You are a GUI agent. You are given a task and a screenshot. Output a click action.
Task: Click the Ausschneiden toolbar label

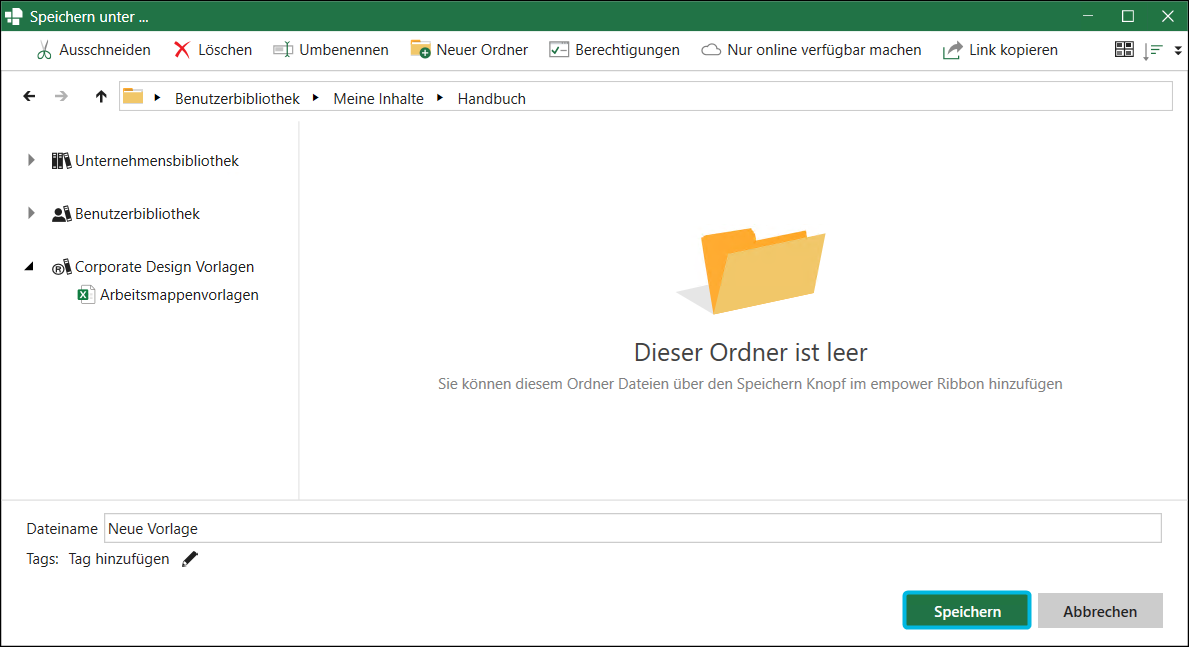(105, 50)
